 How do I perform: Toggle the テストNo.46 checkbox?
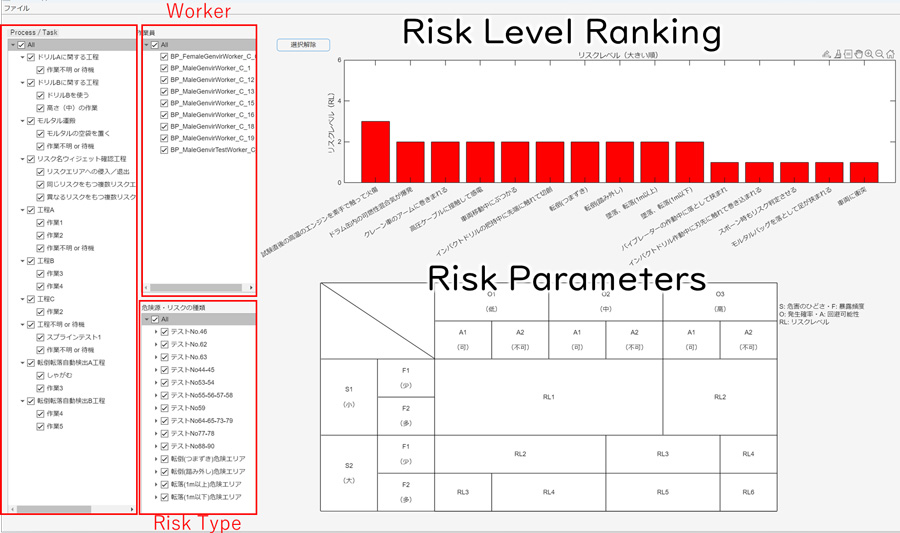(x=165, y=332)
